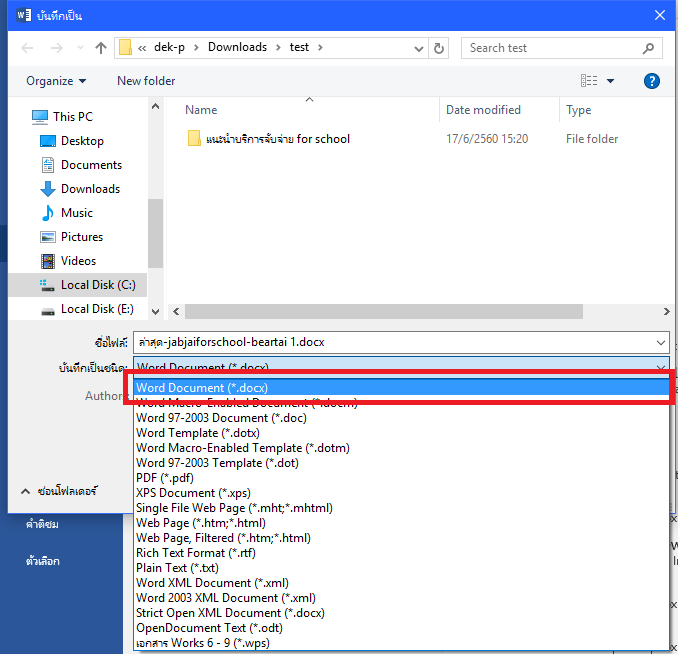Select Plain Text (*.txt) format
The width and height of the screenshot is (678, 654).
coord(402,568)
